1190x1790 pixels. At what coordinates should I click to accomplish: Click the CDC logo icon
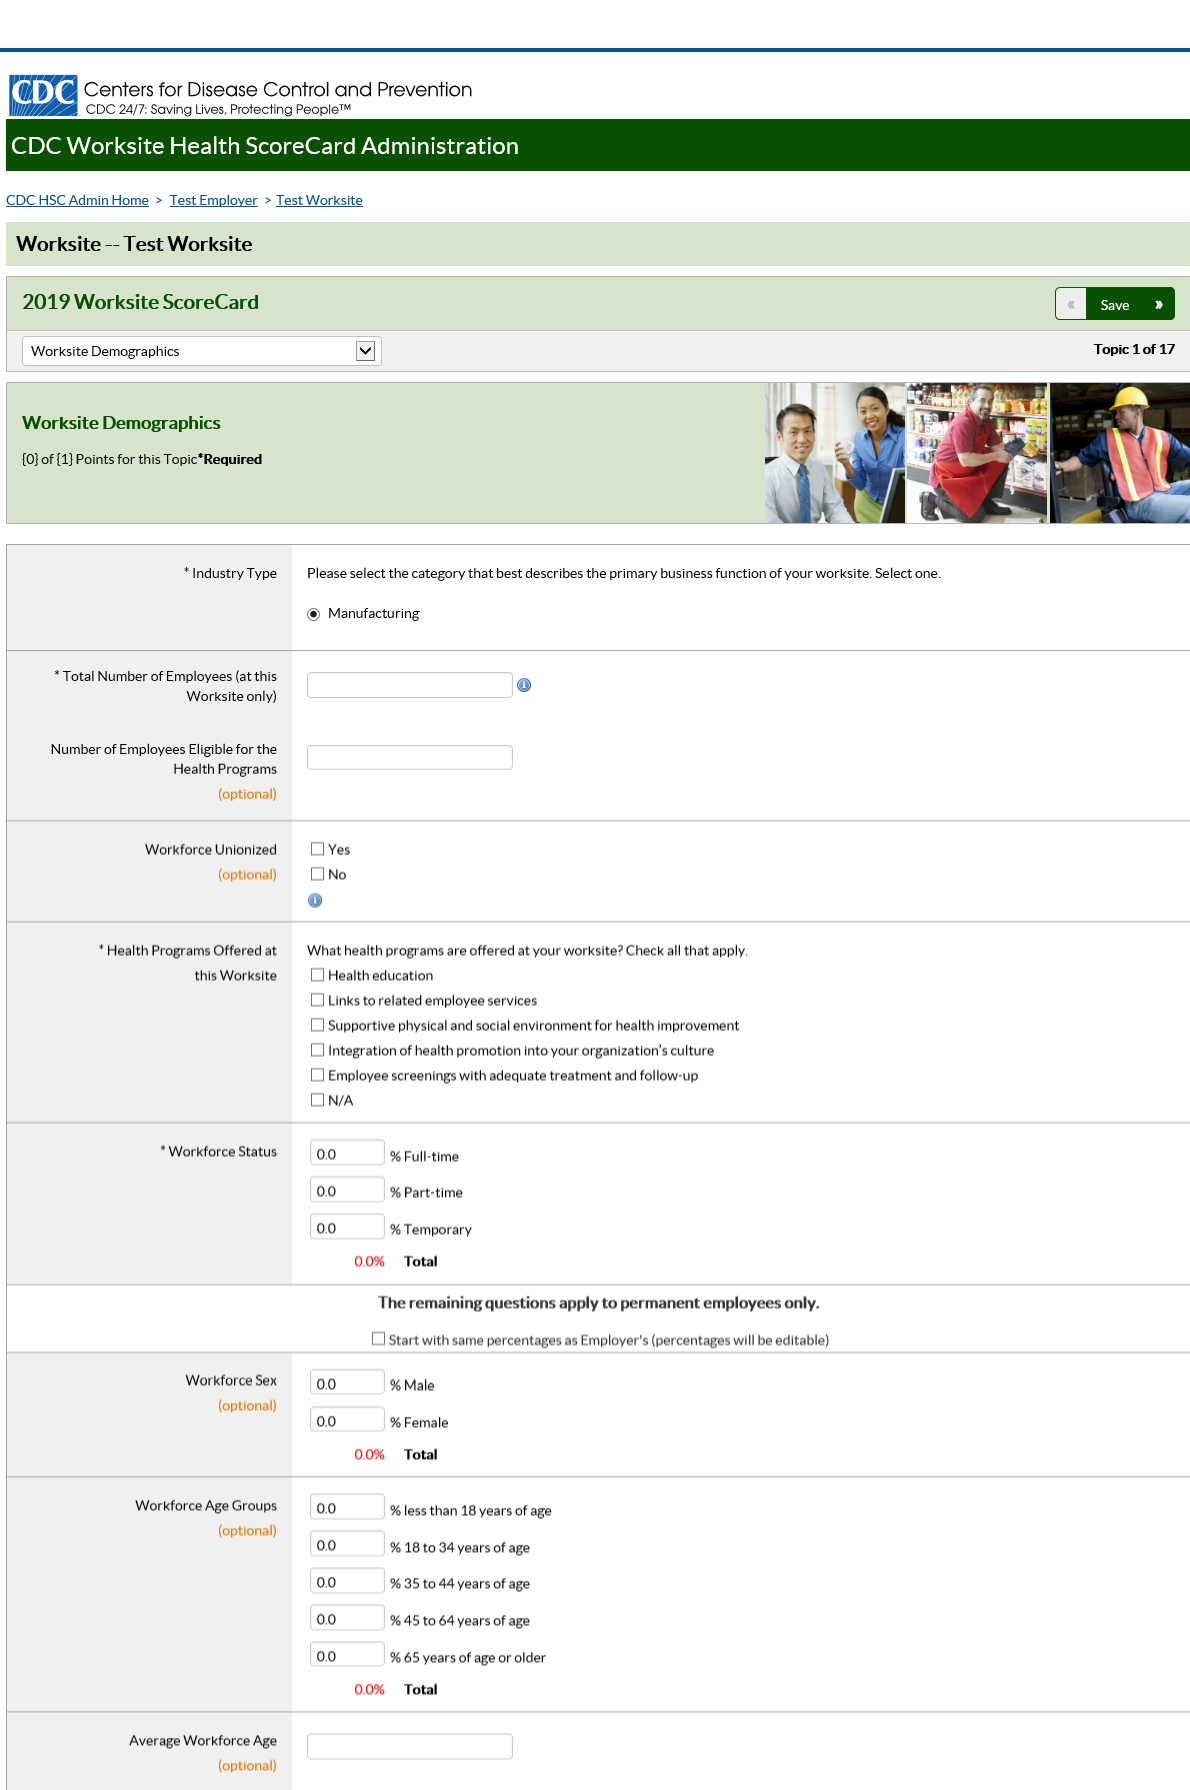(43, 95)
